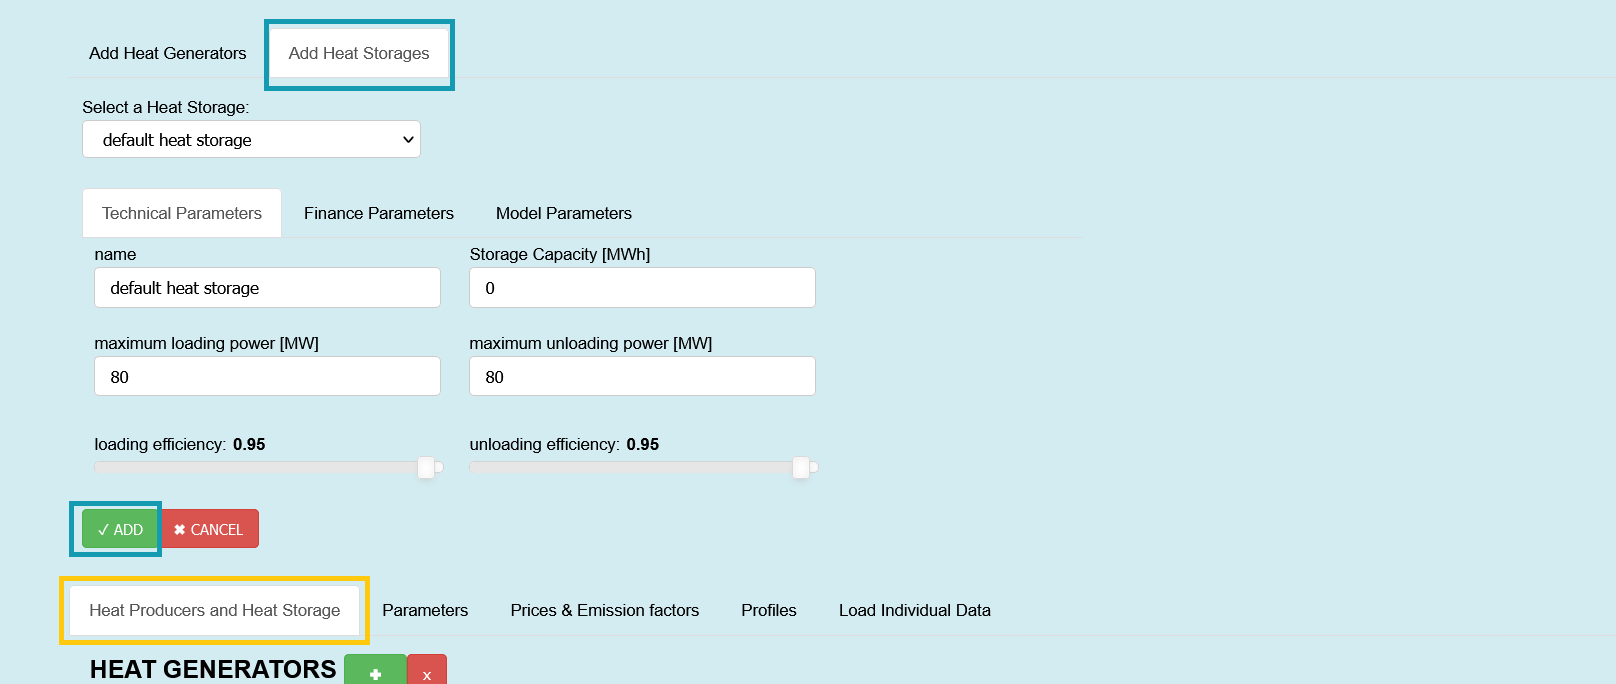Click the name input field
Viewport: 1616px width, 684px height.
tap(267, 288)
